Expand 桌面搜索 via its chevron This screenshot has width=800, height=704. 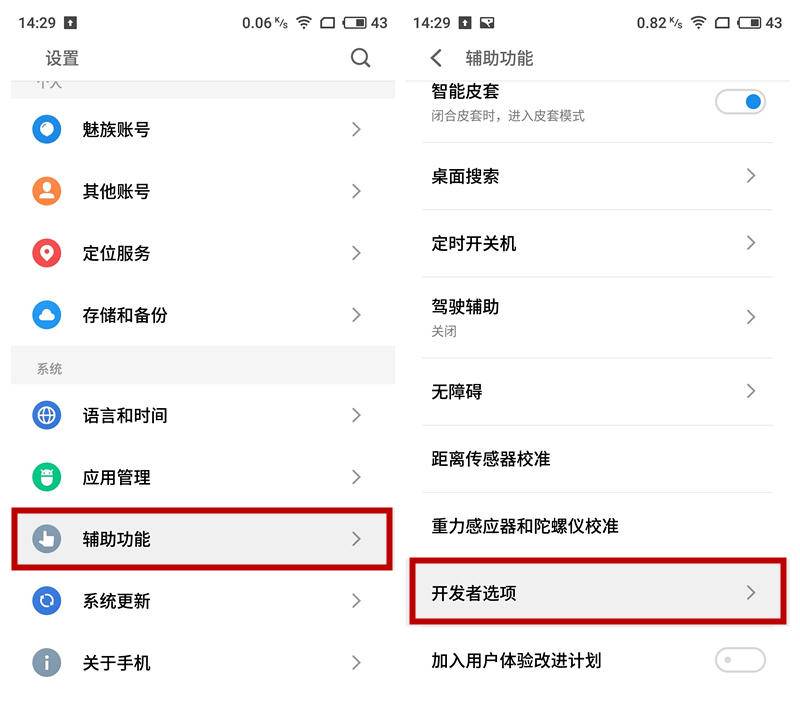[x=751, y=176]
